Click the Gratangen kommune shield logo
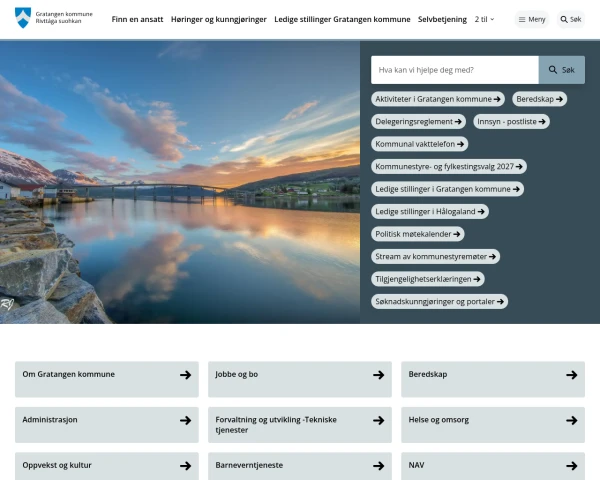 (x=23, y=18)
